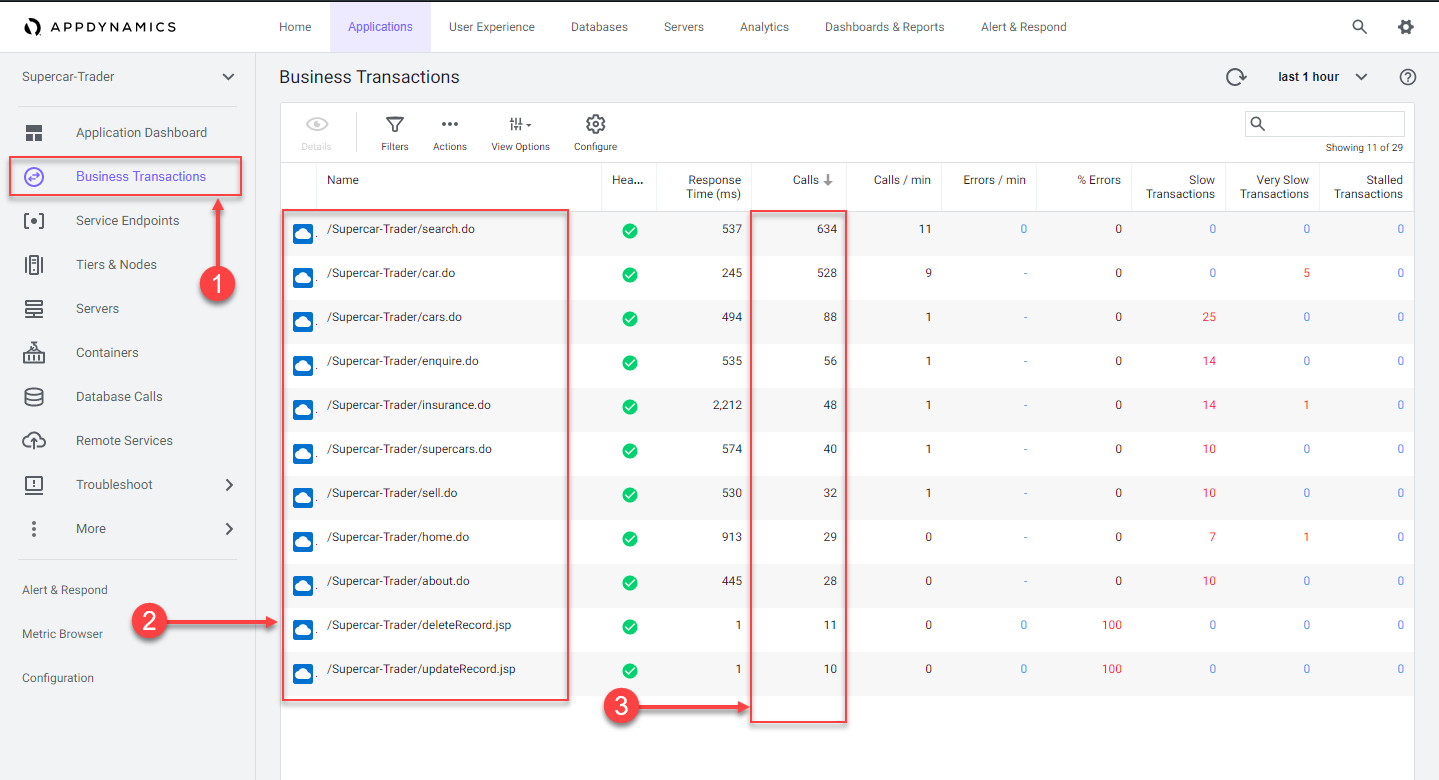This screenshot has height=780, width=1439.
Task: Click the green health icon for car.do
Action: tap(630, 275)
